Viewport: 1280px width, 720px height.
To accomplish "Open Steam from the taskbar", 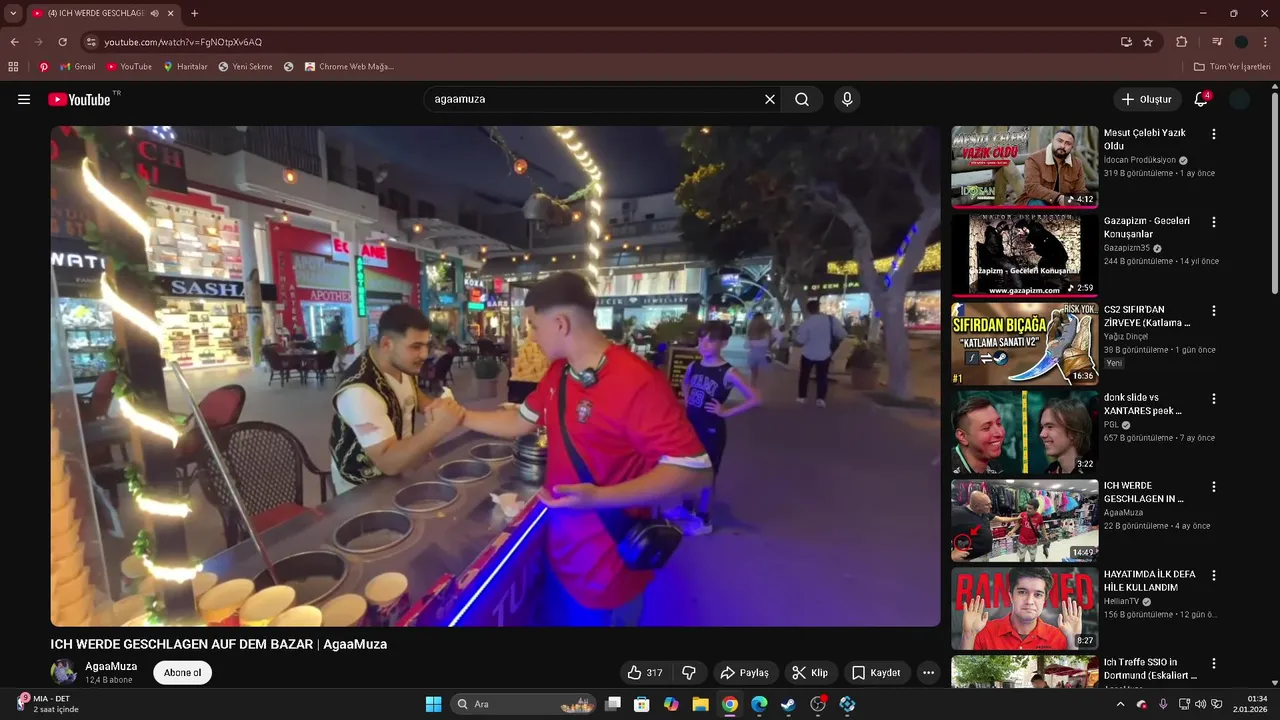I will [x=788, y=704].
